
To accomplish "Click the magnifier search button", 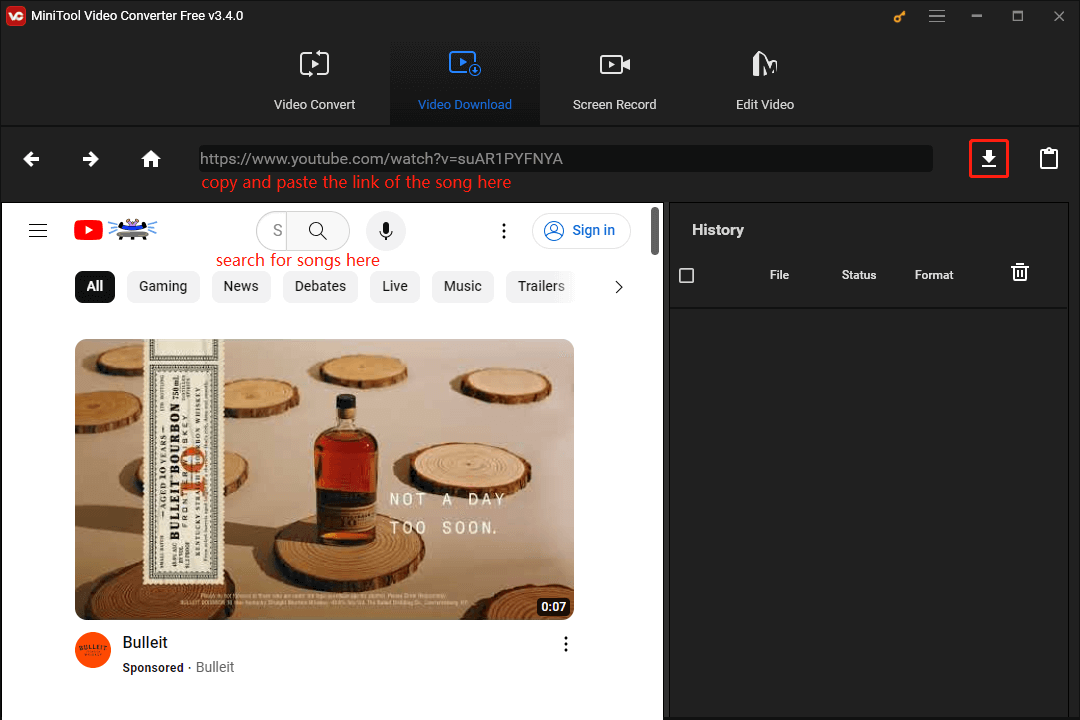I will pyautogui.click(x=318, y=230).
